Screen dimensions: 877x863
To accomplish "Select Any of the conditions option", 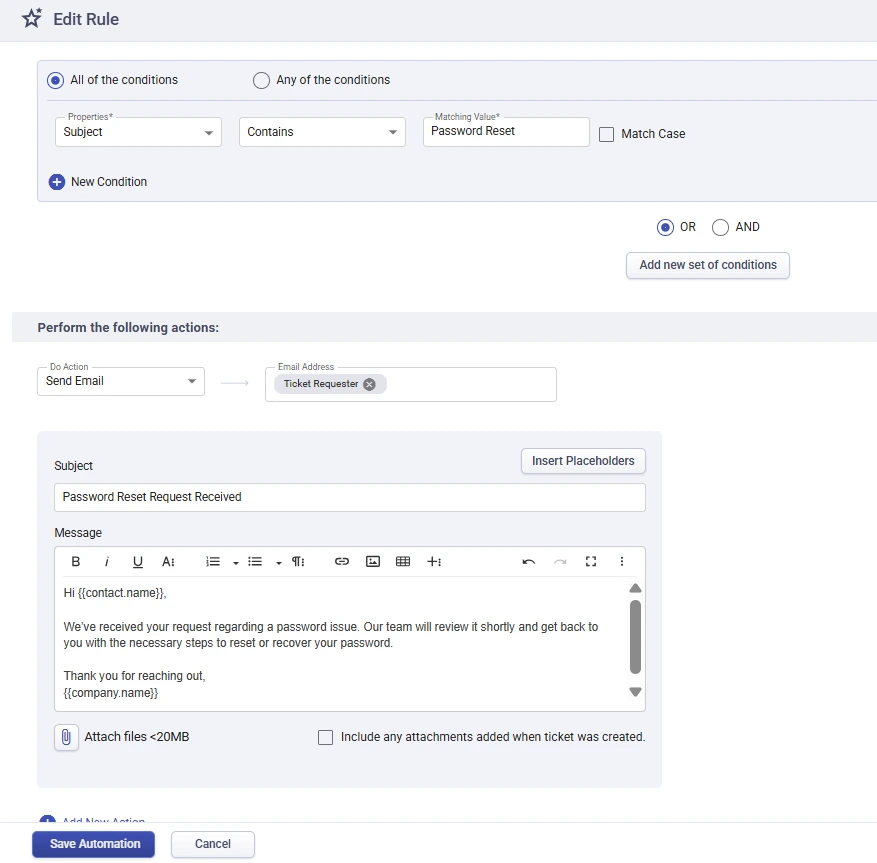I will pyautogui.click(x=261, y=80).
